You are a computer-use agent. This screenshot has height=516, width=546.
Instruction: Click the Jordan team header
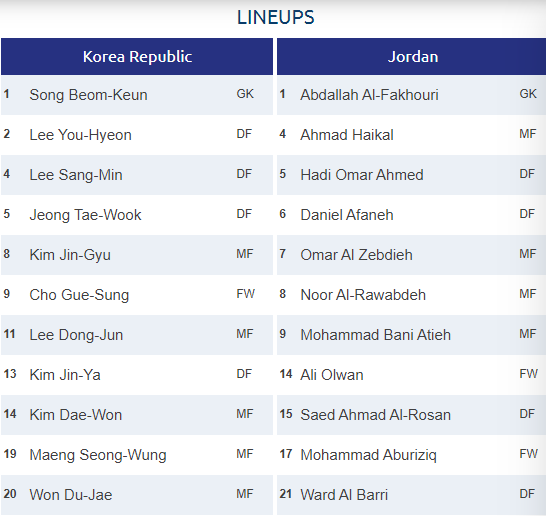coord(412,57)
